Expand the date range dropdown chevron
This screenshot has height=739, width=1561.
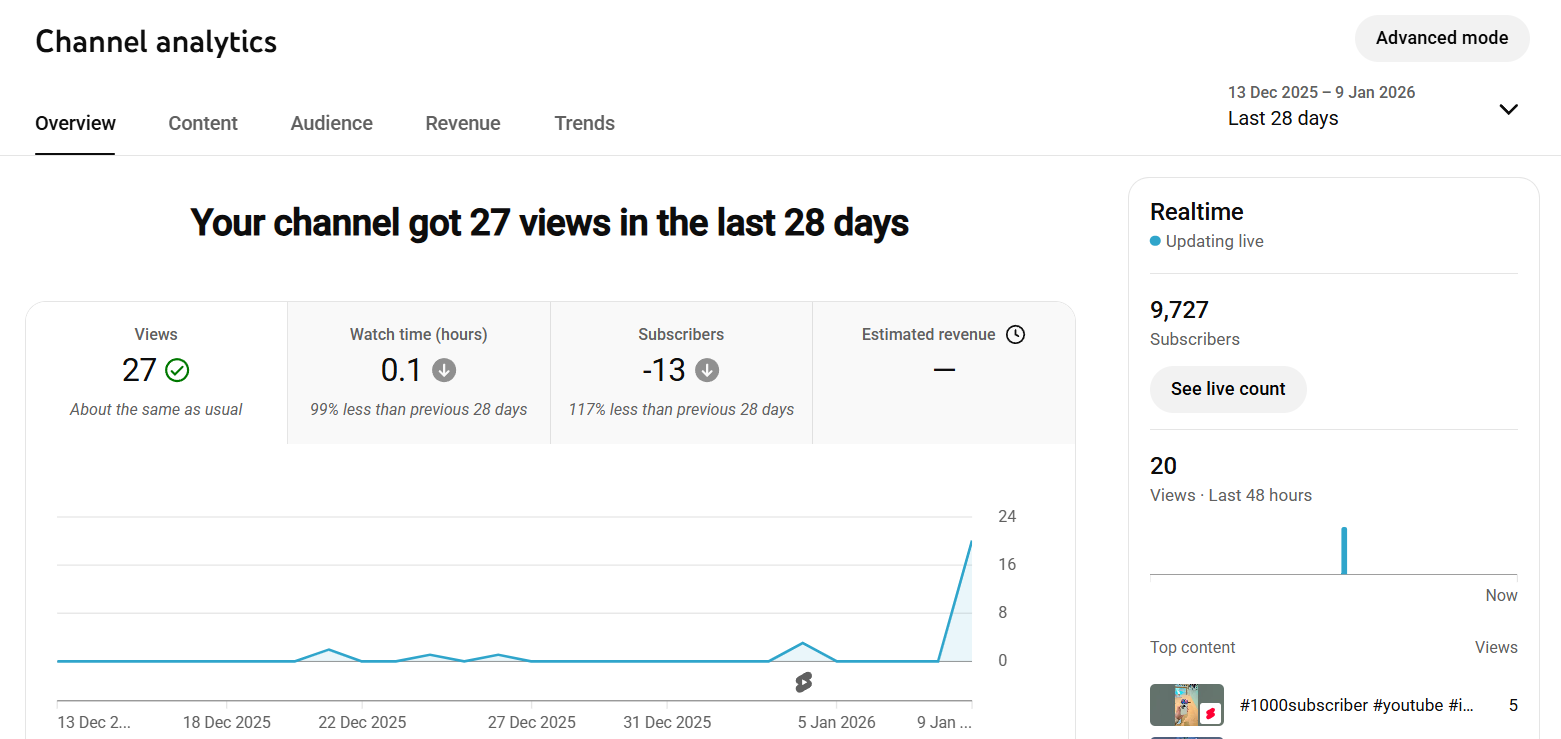click(1508, 109)
